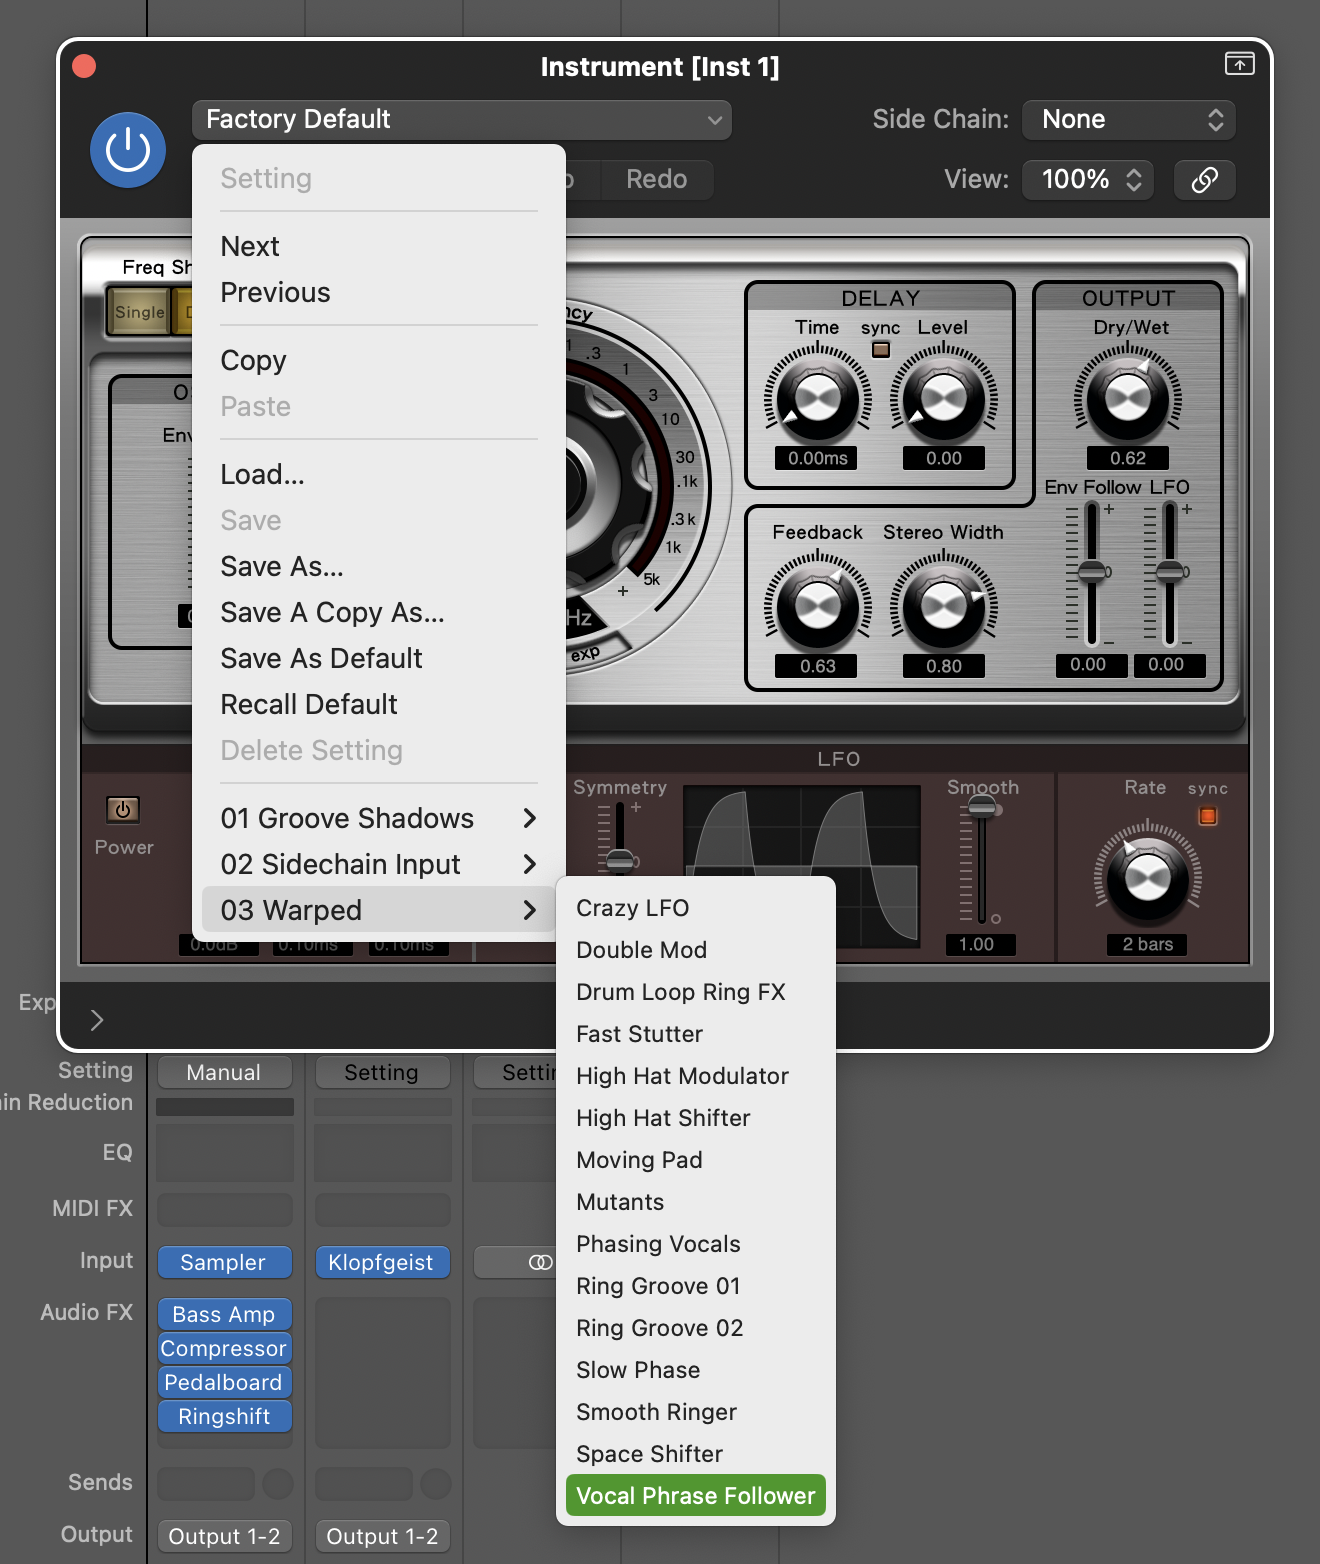
Task: Select the Smooth Ringer preset
Action: point(696,1412)
